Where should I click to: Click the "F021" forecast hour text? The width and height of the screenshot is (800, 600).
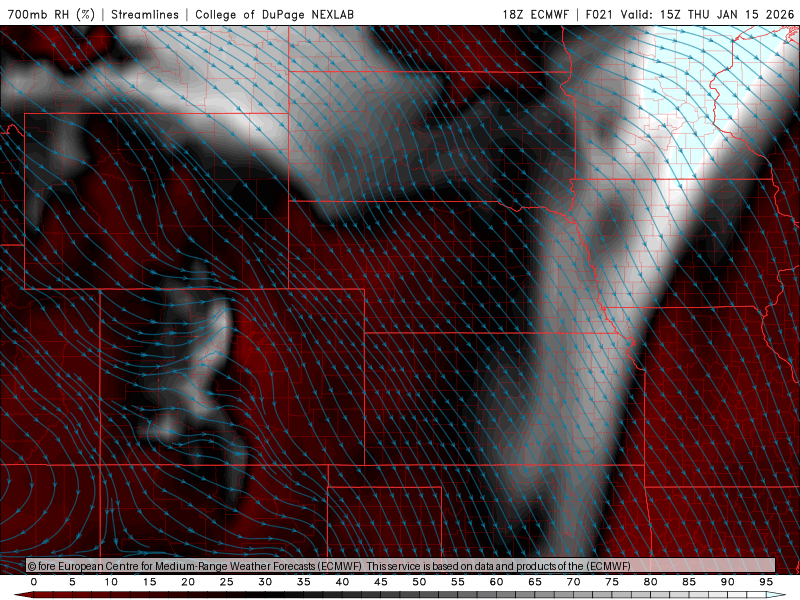[x=599, y=14]
